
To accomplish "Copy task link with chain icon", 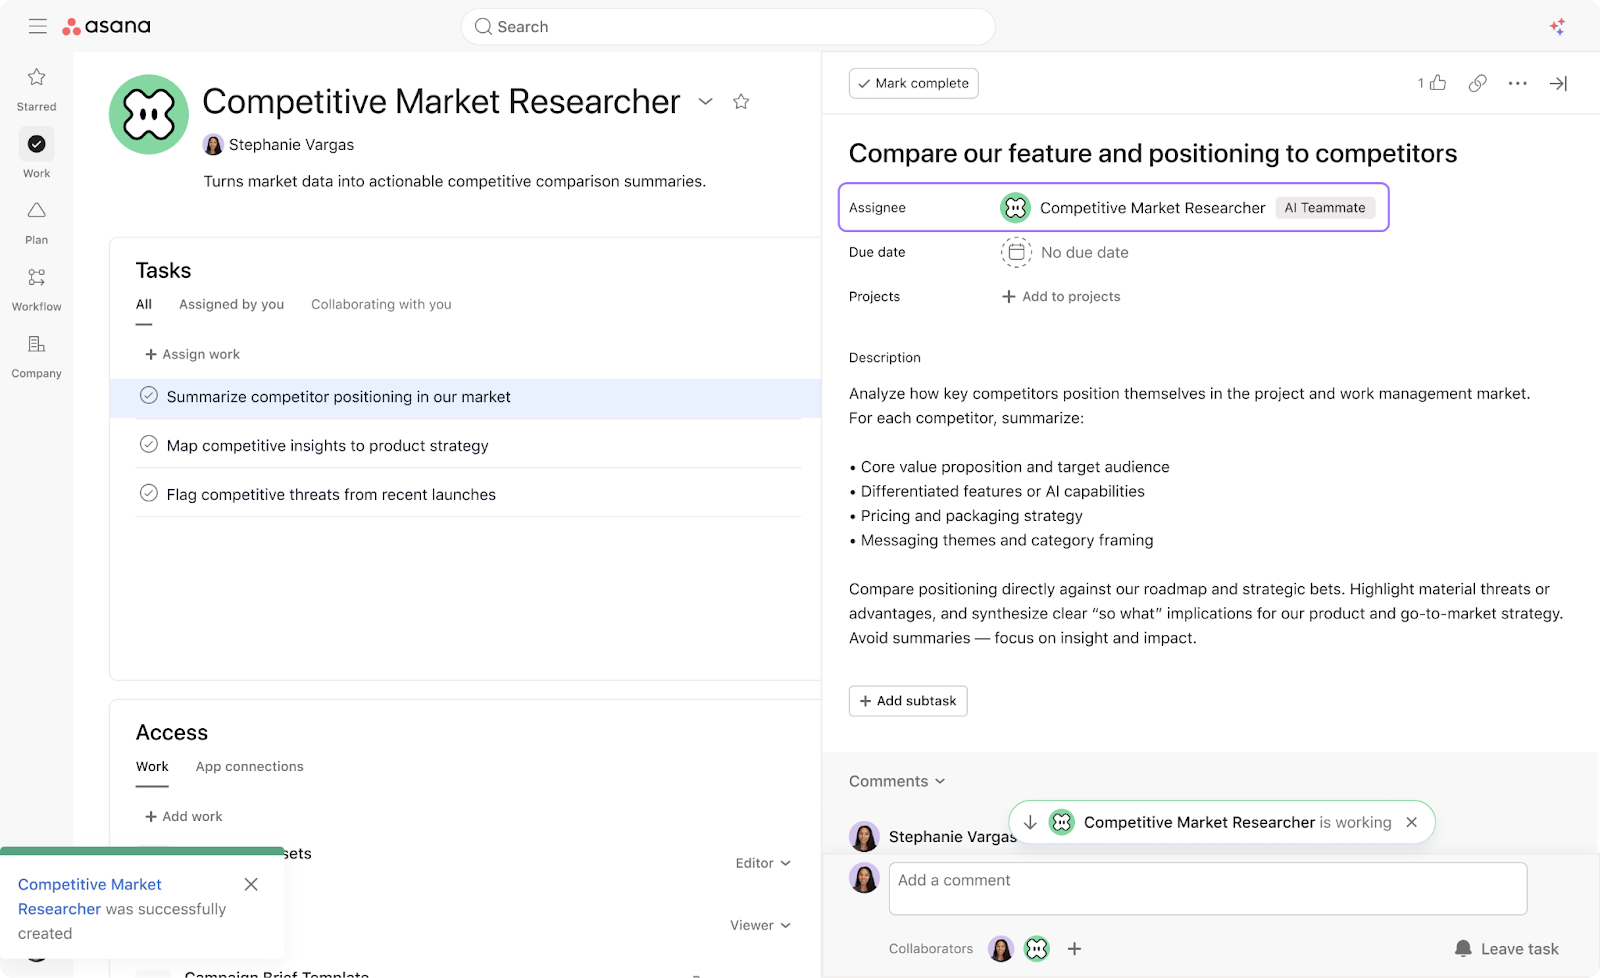I will tap(1477, 83).
